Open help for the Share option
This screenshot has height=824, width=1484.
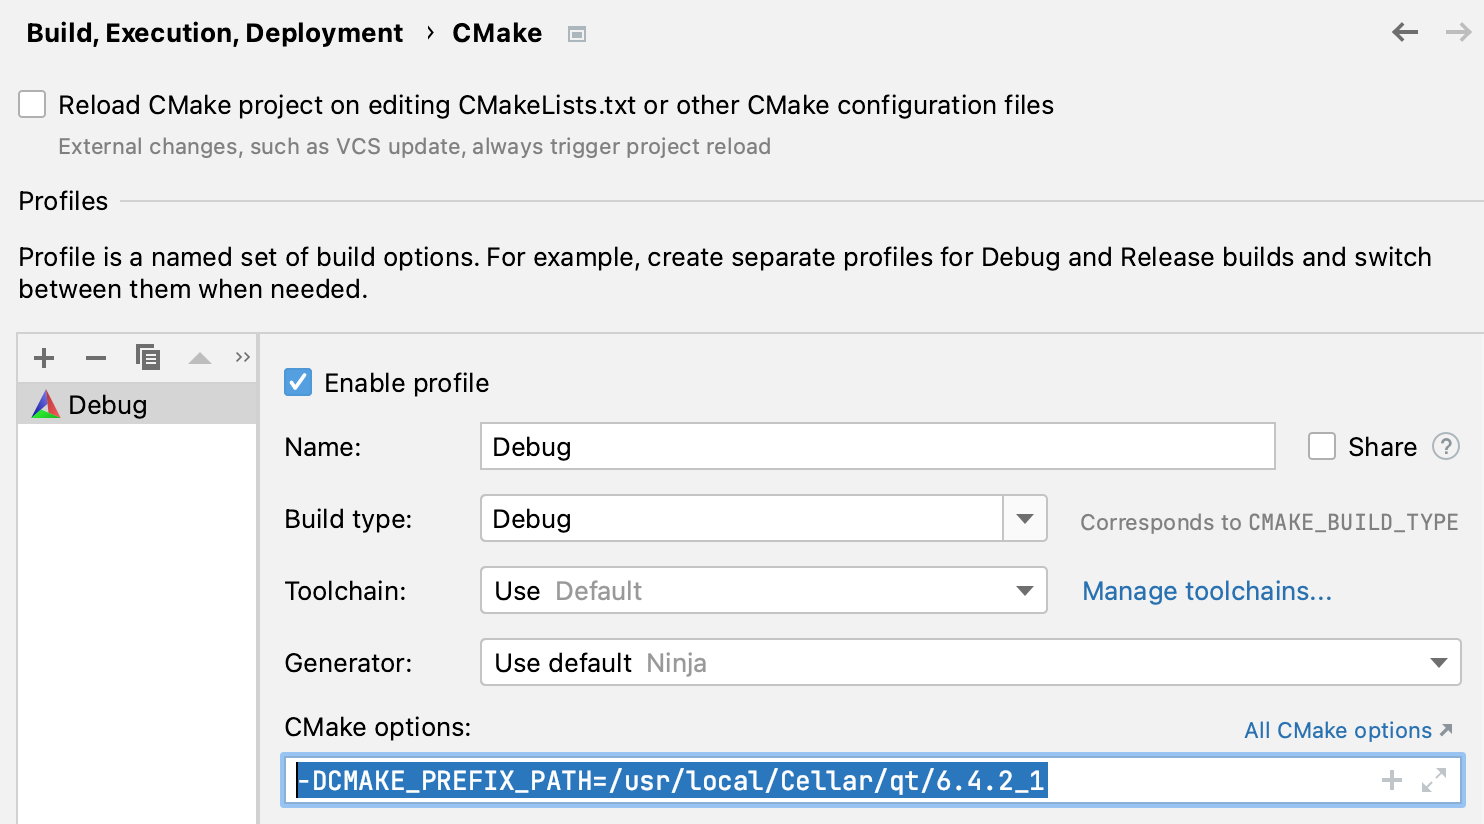tap(1446, 447)
